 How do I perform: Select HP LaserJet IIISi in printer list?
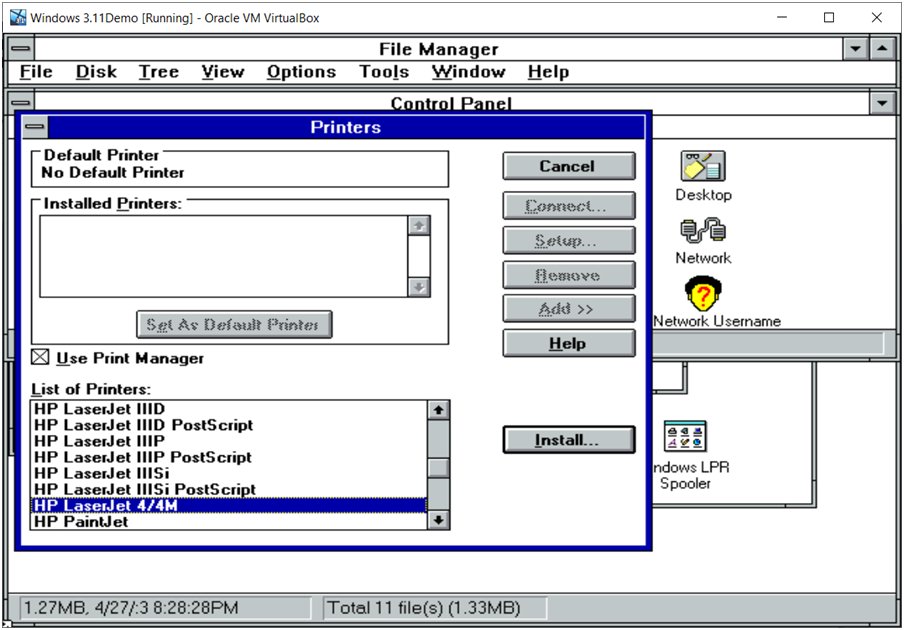[229, 473]
